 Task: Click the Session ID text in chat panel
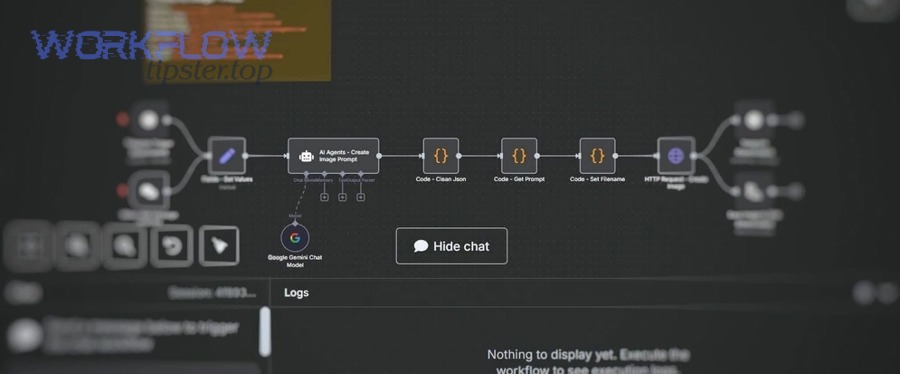click(212, 293)
